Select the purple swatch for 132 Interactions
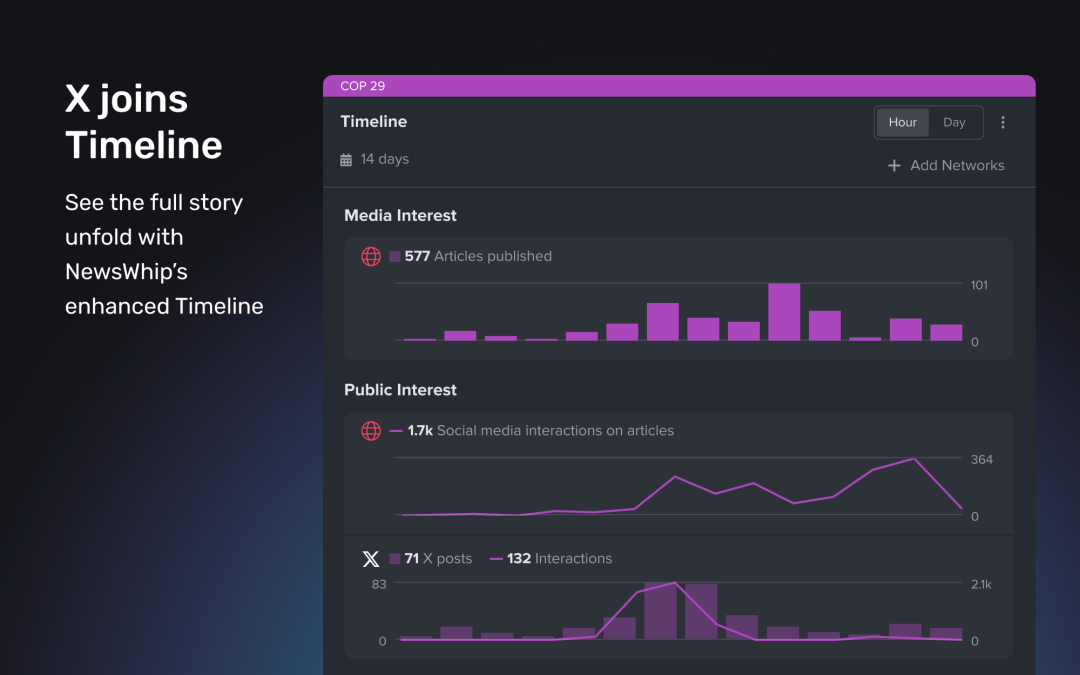Image resolution: width=1080 pixels, height=675 pixels. coord(497,558)
